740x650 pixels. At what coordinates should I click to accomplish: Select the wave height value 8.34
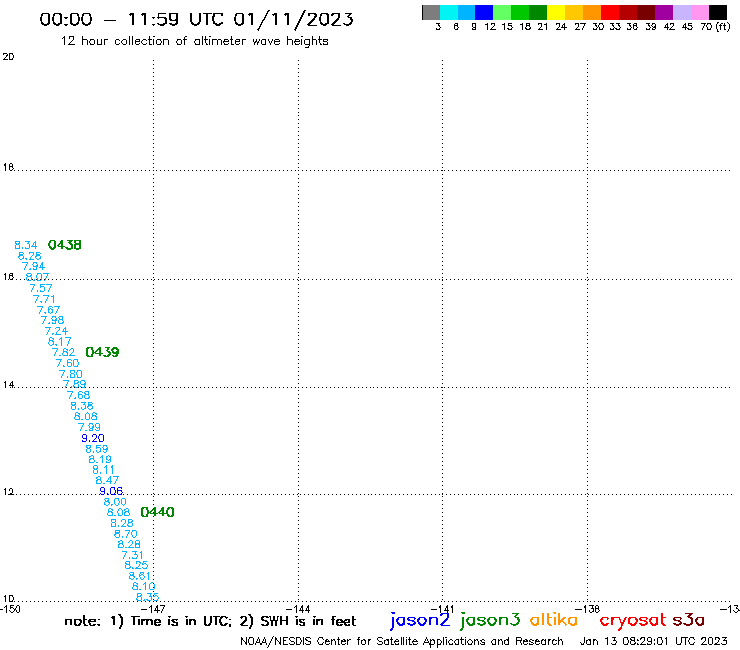coord(25,245)
